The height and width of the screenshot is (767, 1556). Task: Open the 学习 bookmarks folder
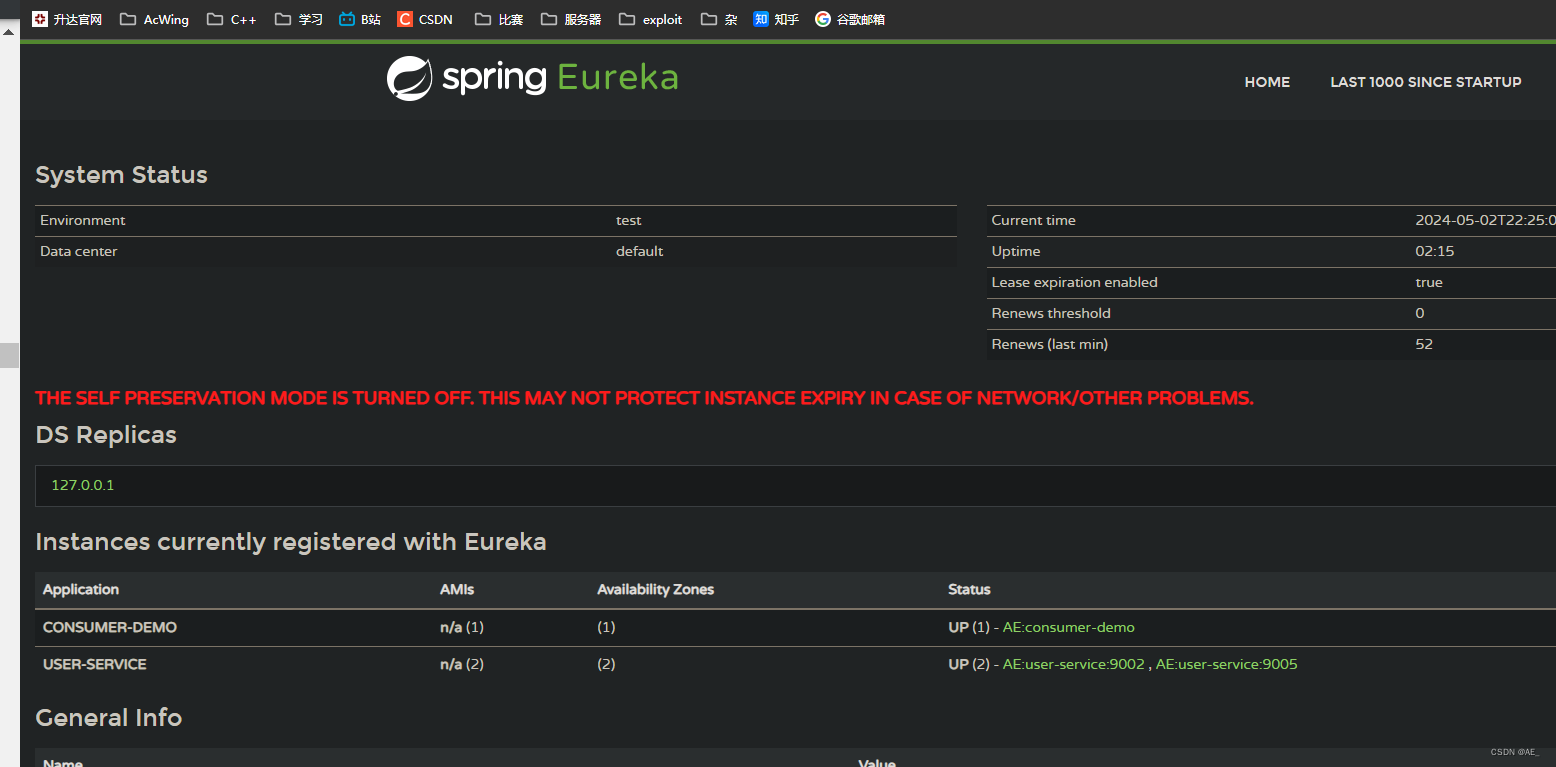click(298, 19)
